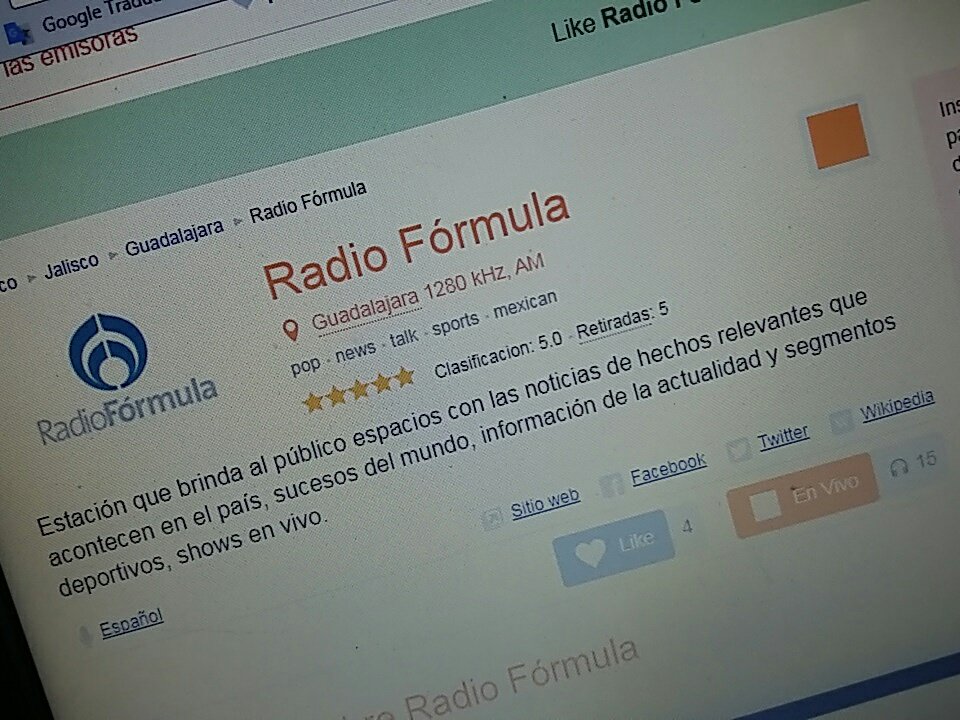Image resolution: width=960 pixels, height=720 pixels.
Task: Click the Radio Fórmula station logo
Action: point(126,379)
